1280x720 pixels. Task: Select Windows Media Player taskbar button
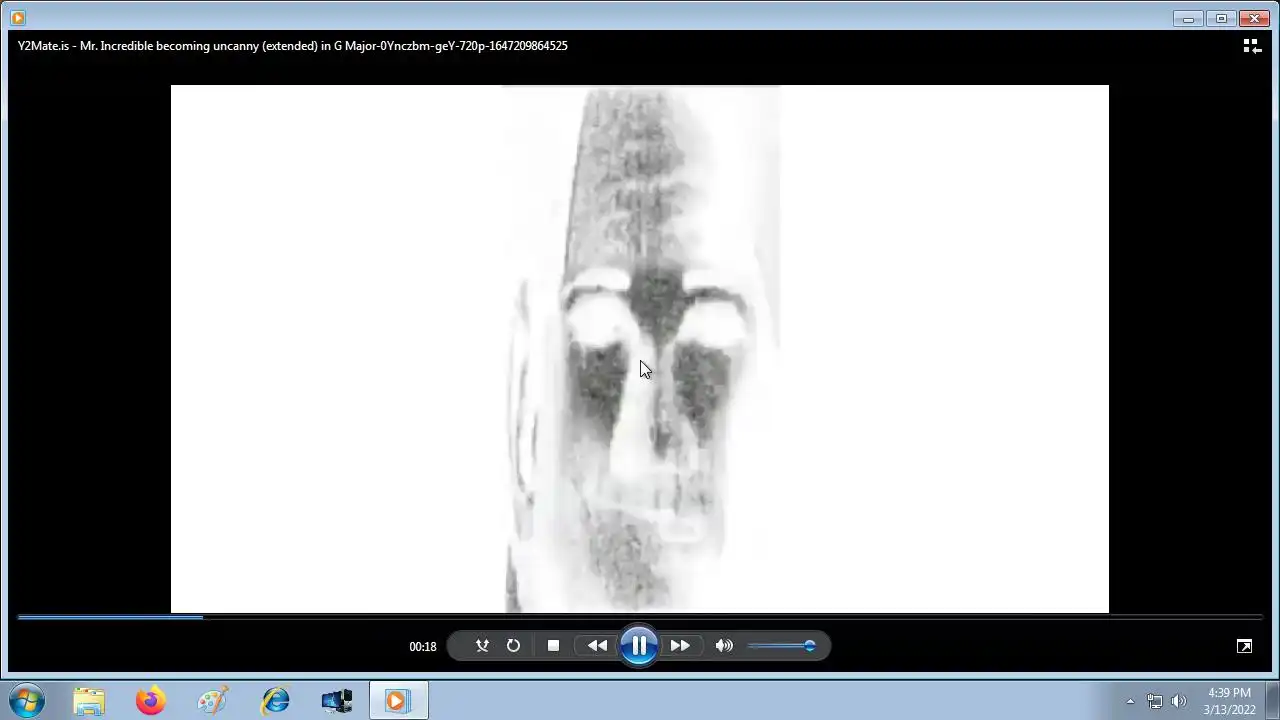[x=399, y=701]
